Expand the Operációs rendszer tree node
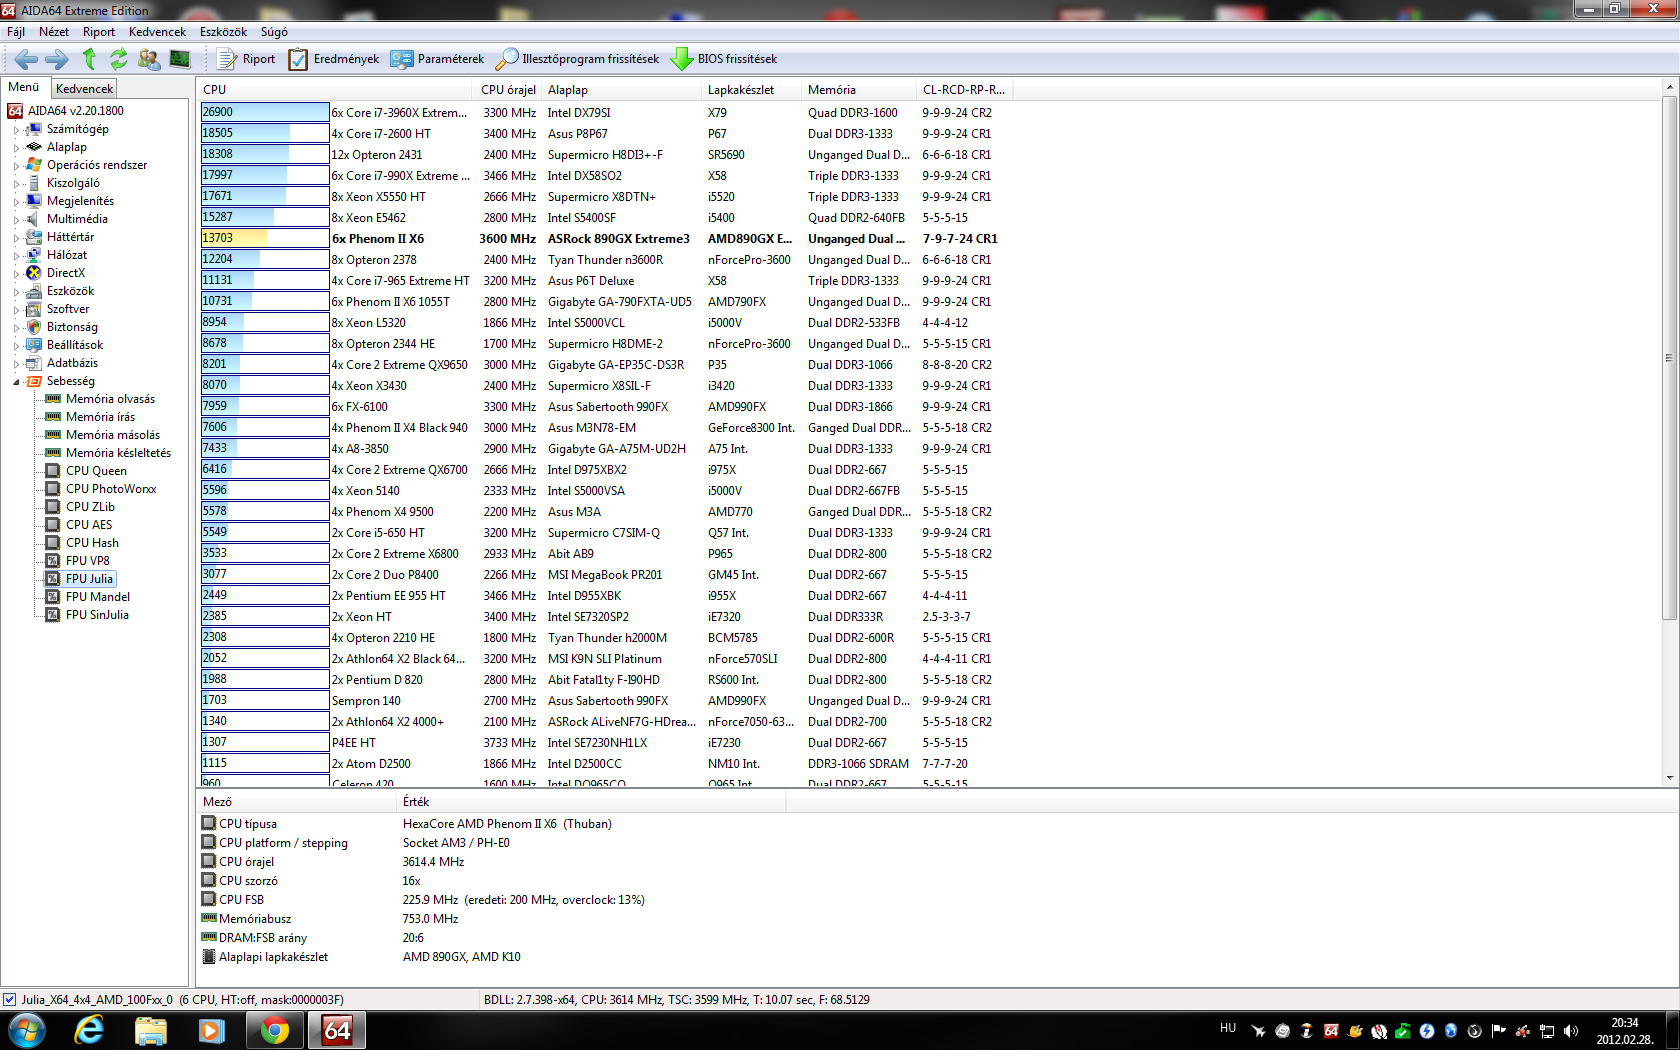This screenshot has width=1680, height=1050. [16, 165]
